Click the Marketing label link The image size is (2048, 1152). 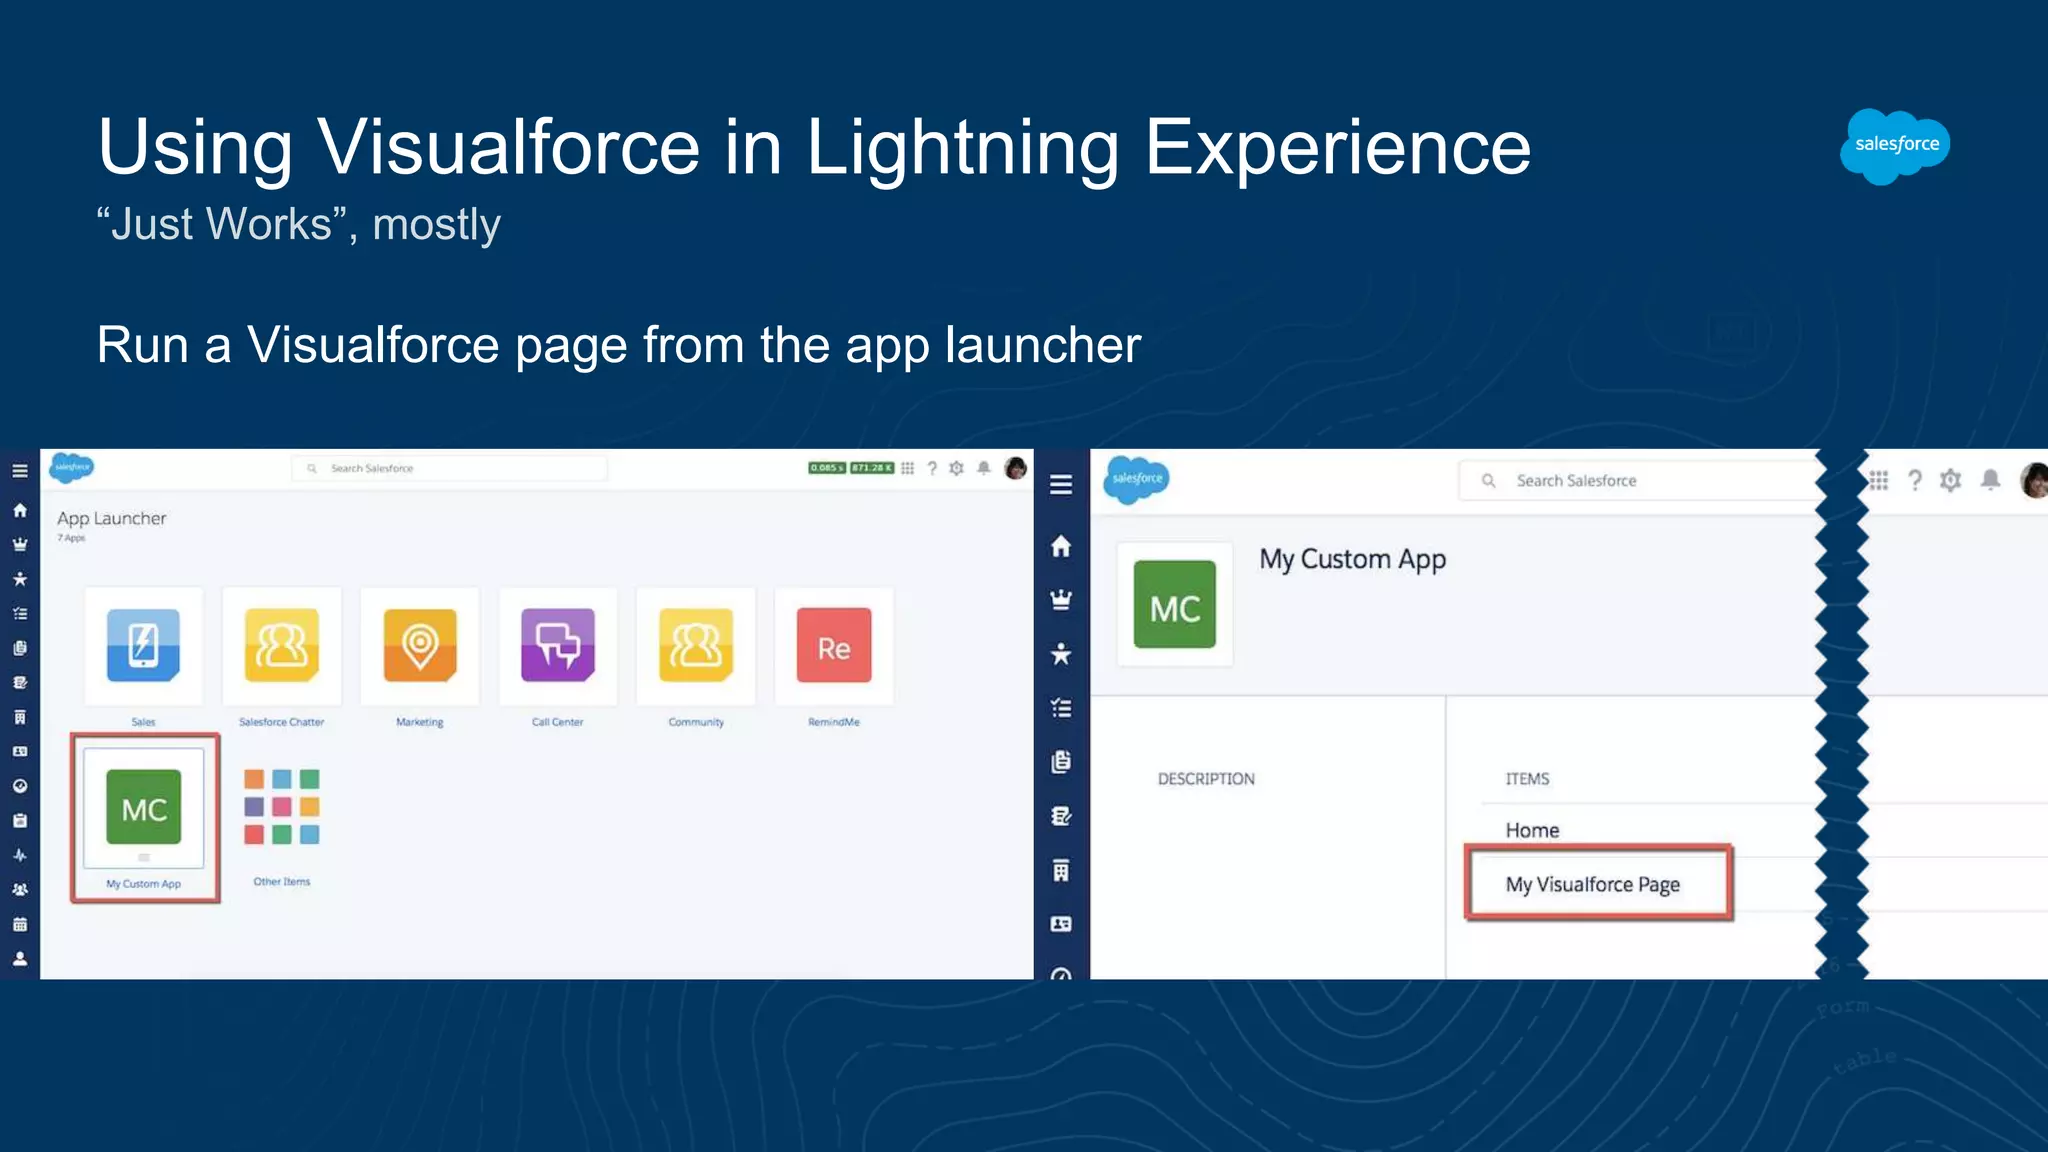coord(420,722)
